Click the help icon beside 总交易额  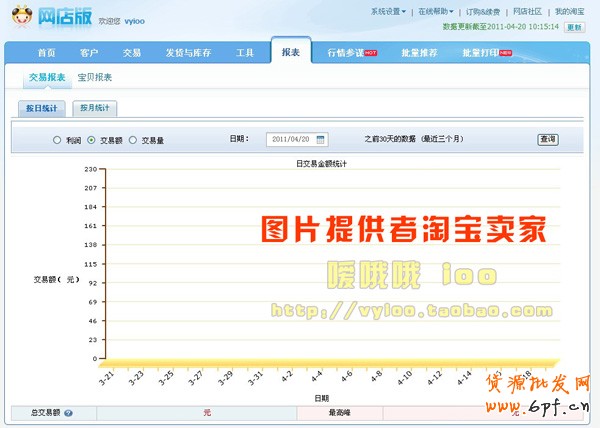tap(68, 412)
